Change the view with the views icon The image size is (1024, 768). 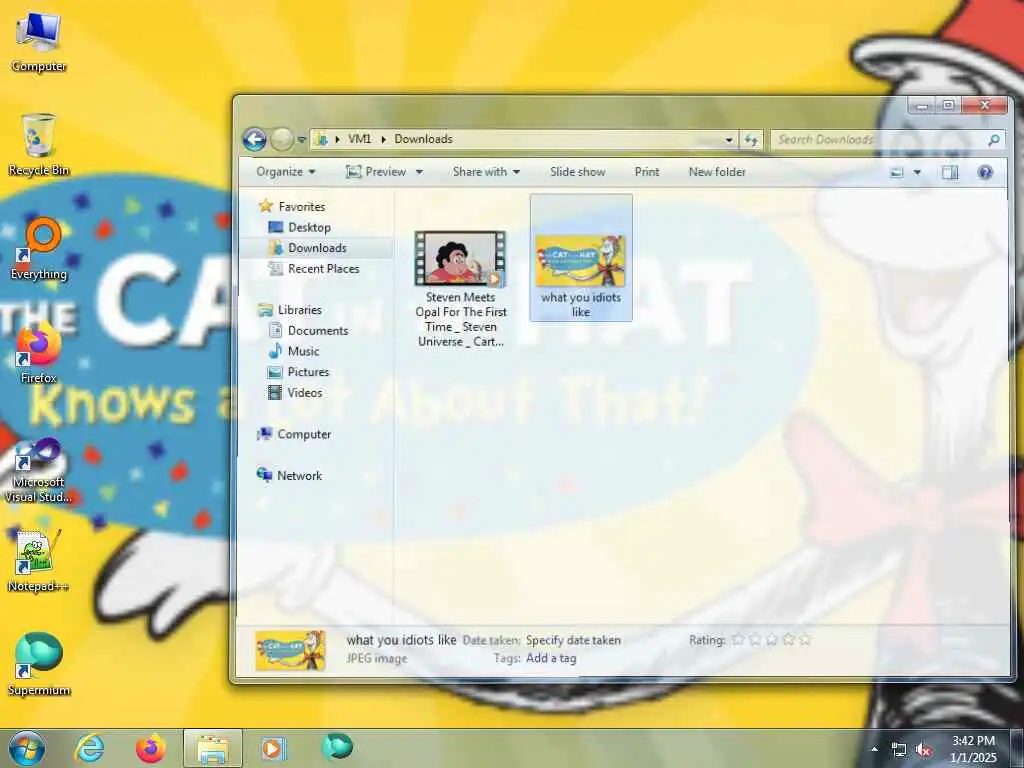(897, 172)
